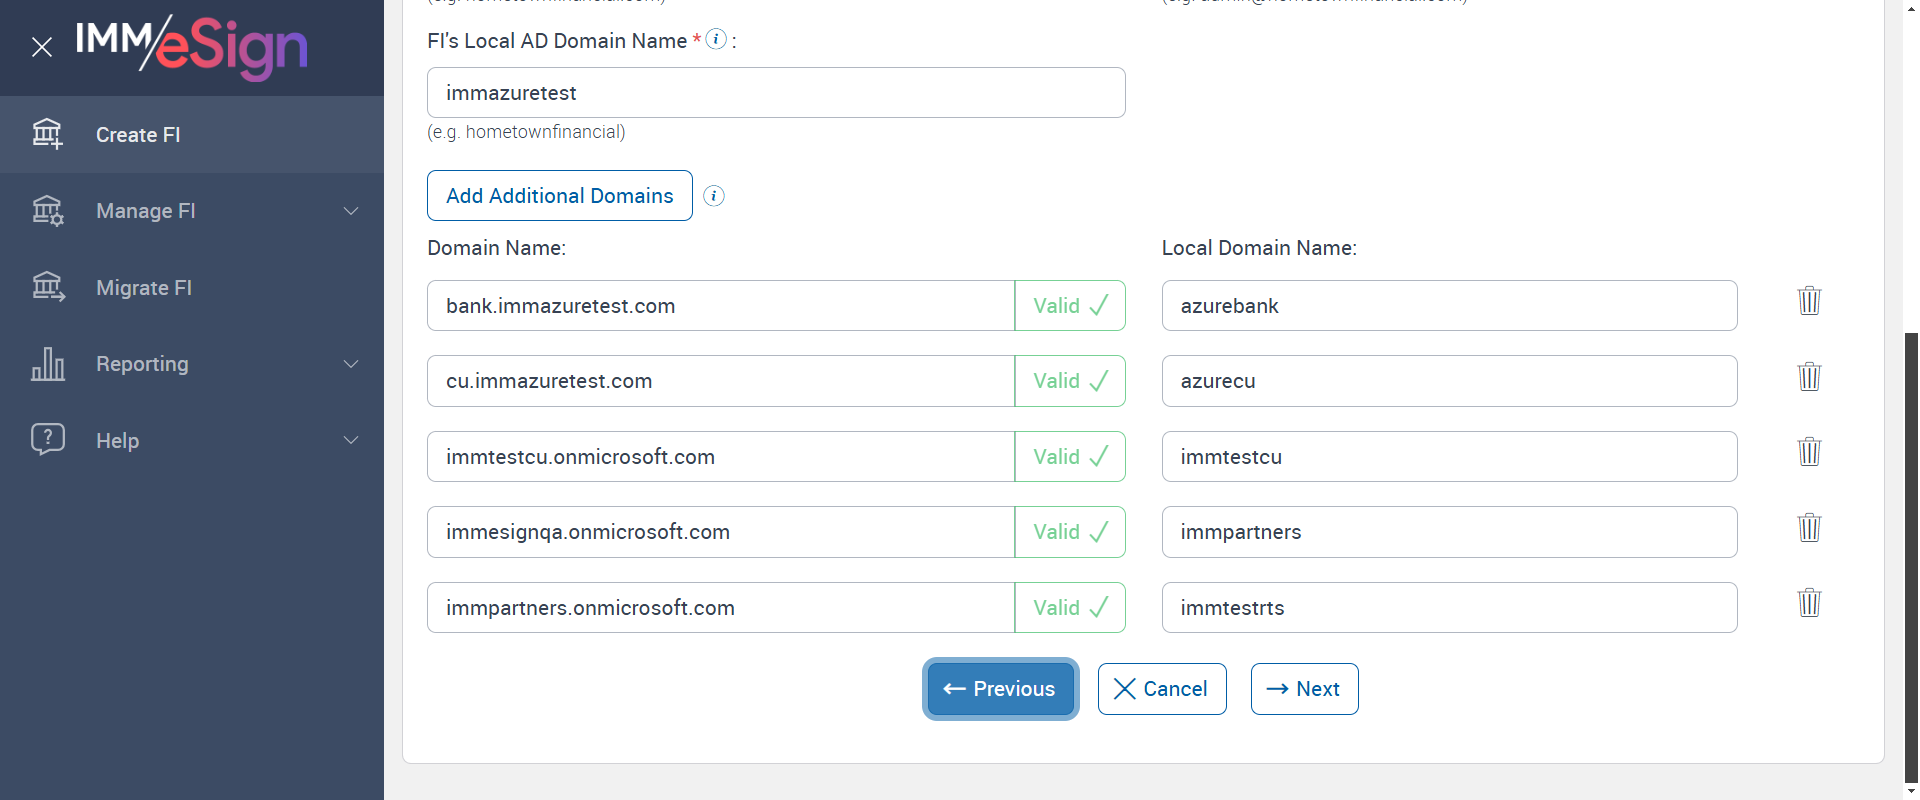Edit the azurebank local domain name field
This screenshot has height=800, width=1920.
click(x=1449, y=306)
